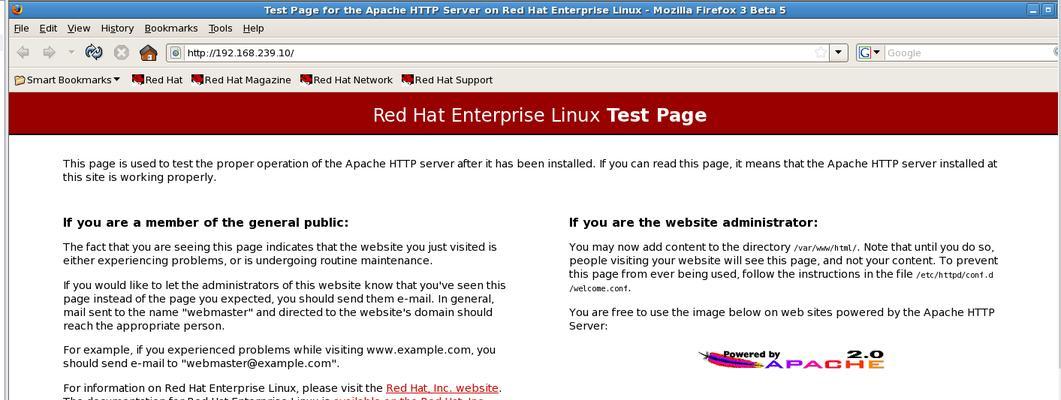
Task: Go to the Home page
Action: pos(148,53)
